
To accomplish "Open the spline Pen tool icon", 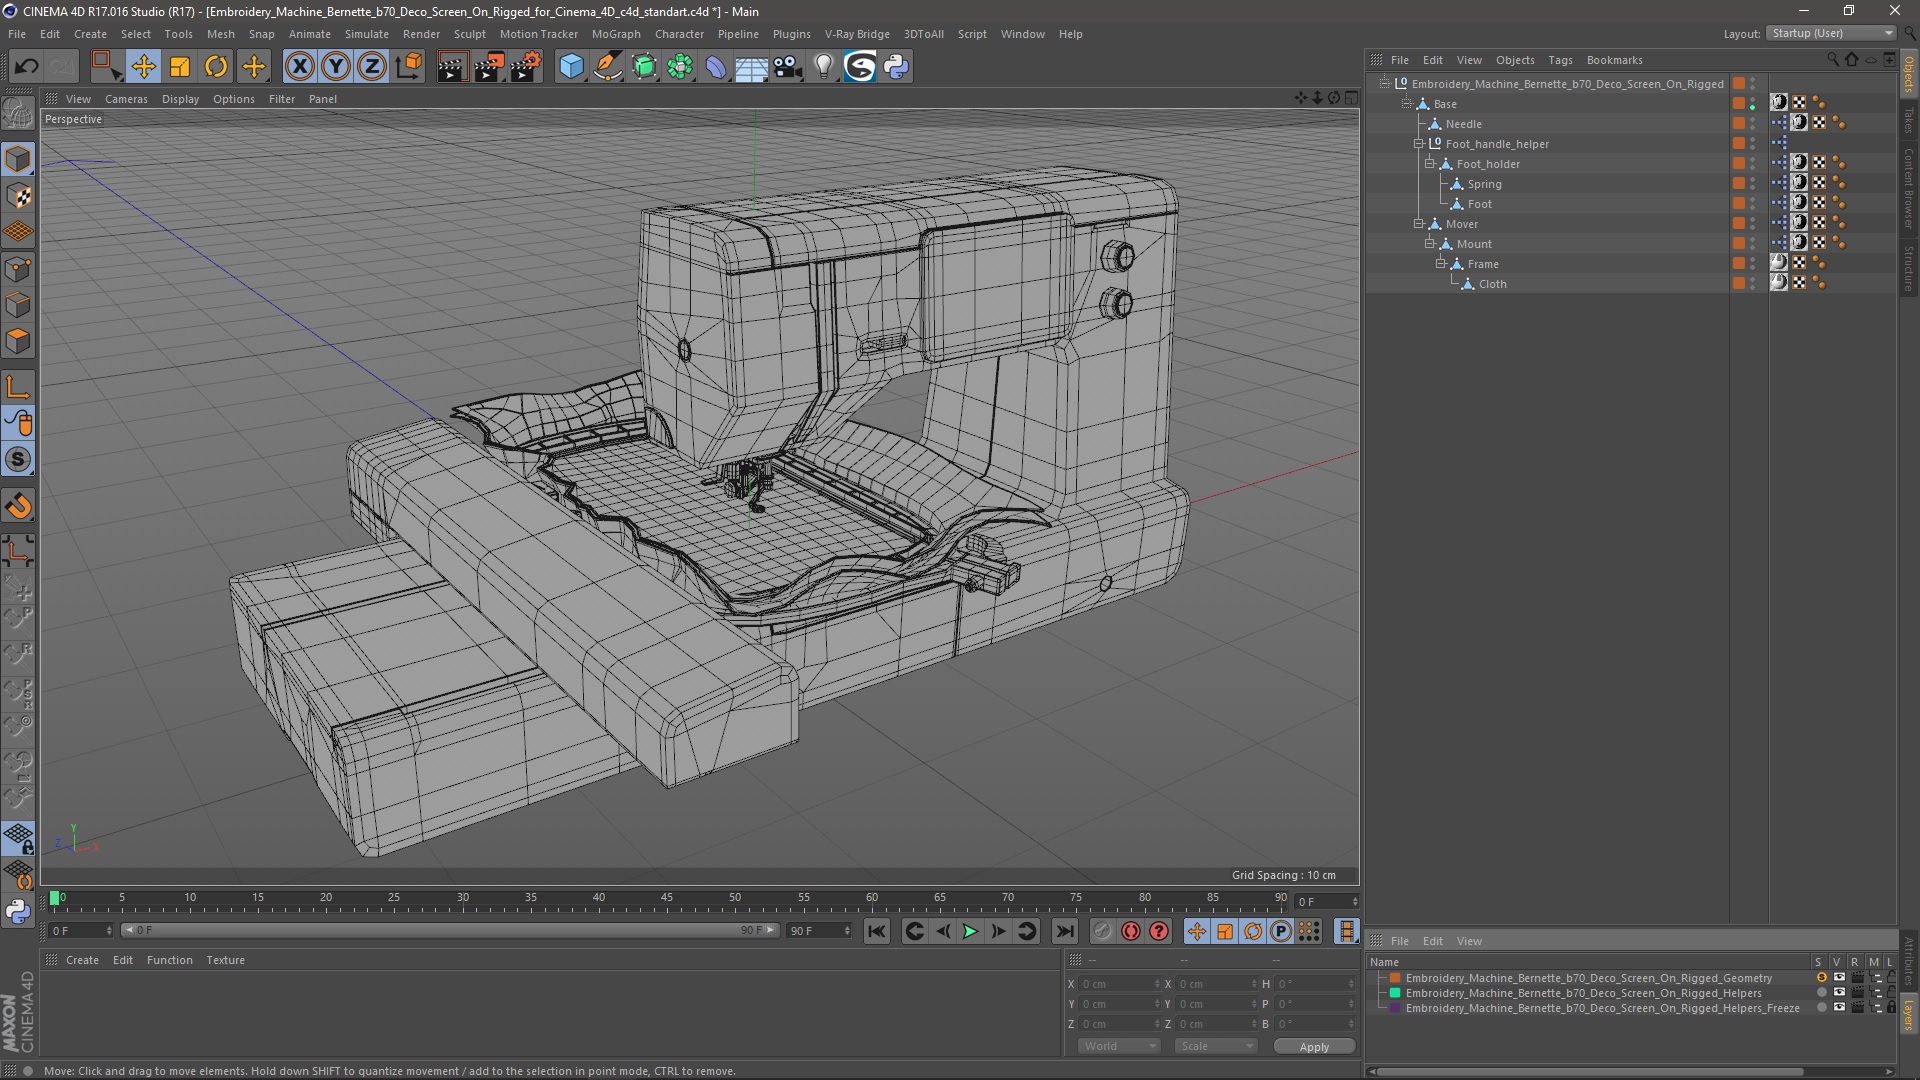I will tap(608, 67).
